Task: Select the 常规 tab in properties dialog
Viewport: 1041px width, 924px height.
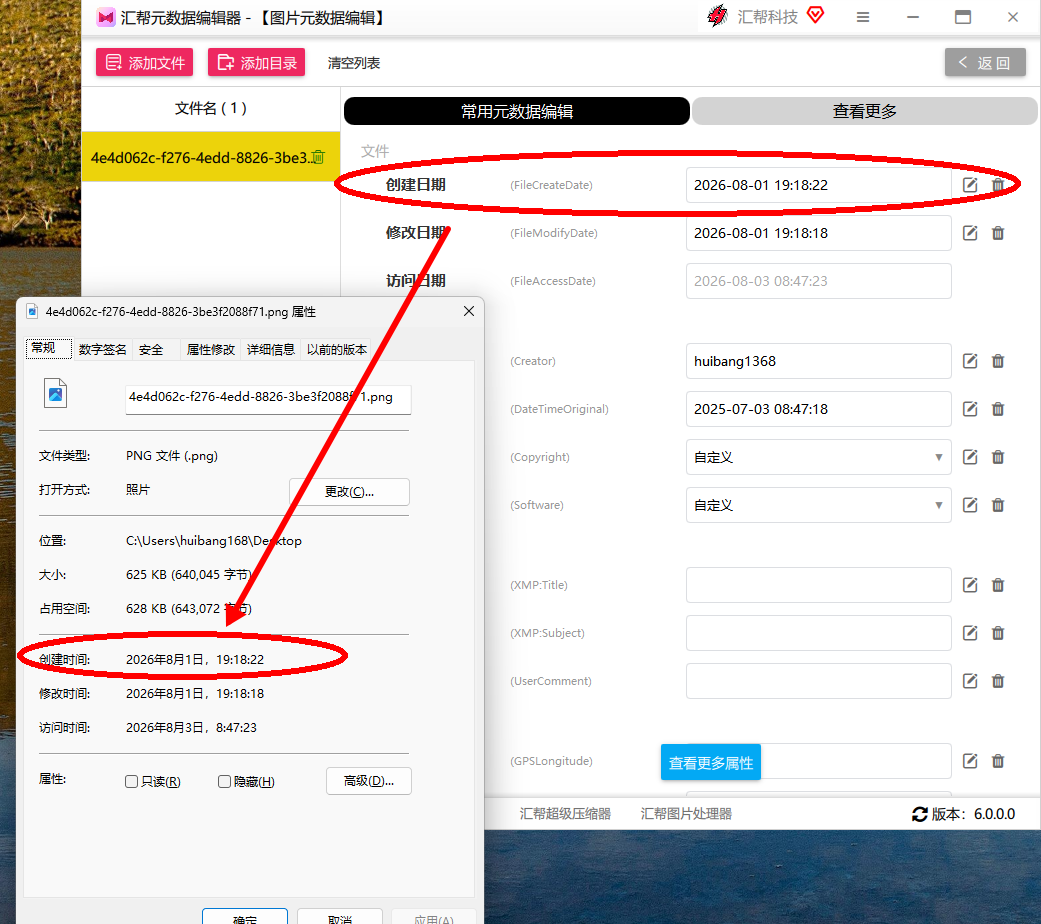Action: [48, 348]
